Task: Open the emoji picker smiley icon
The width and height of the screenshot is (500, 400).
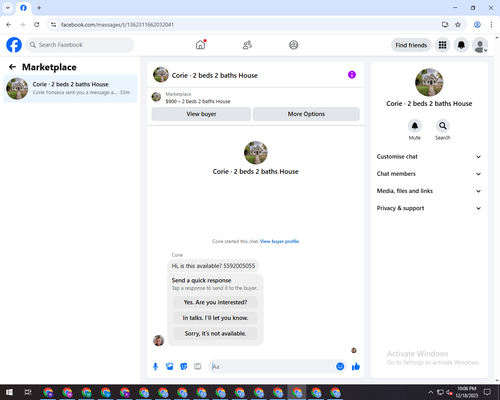Action: tap(340, 366)
